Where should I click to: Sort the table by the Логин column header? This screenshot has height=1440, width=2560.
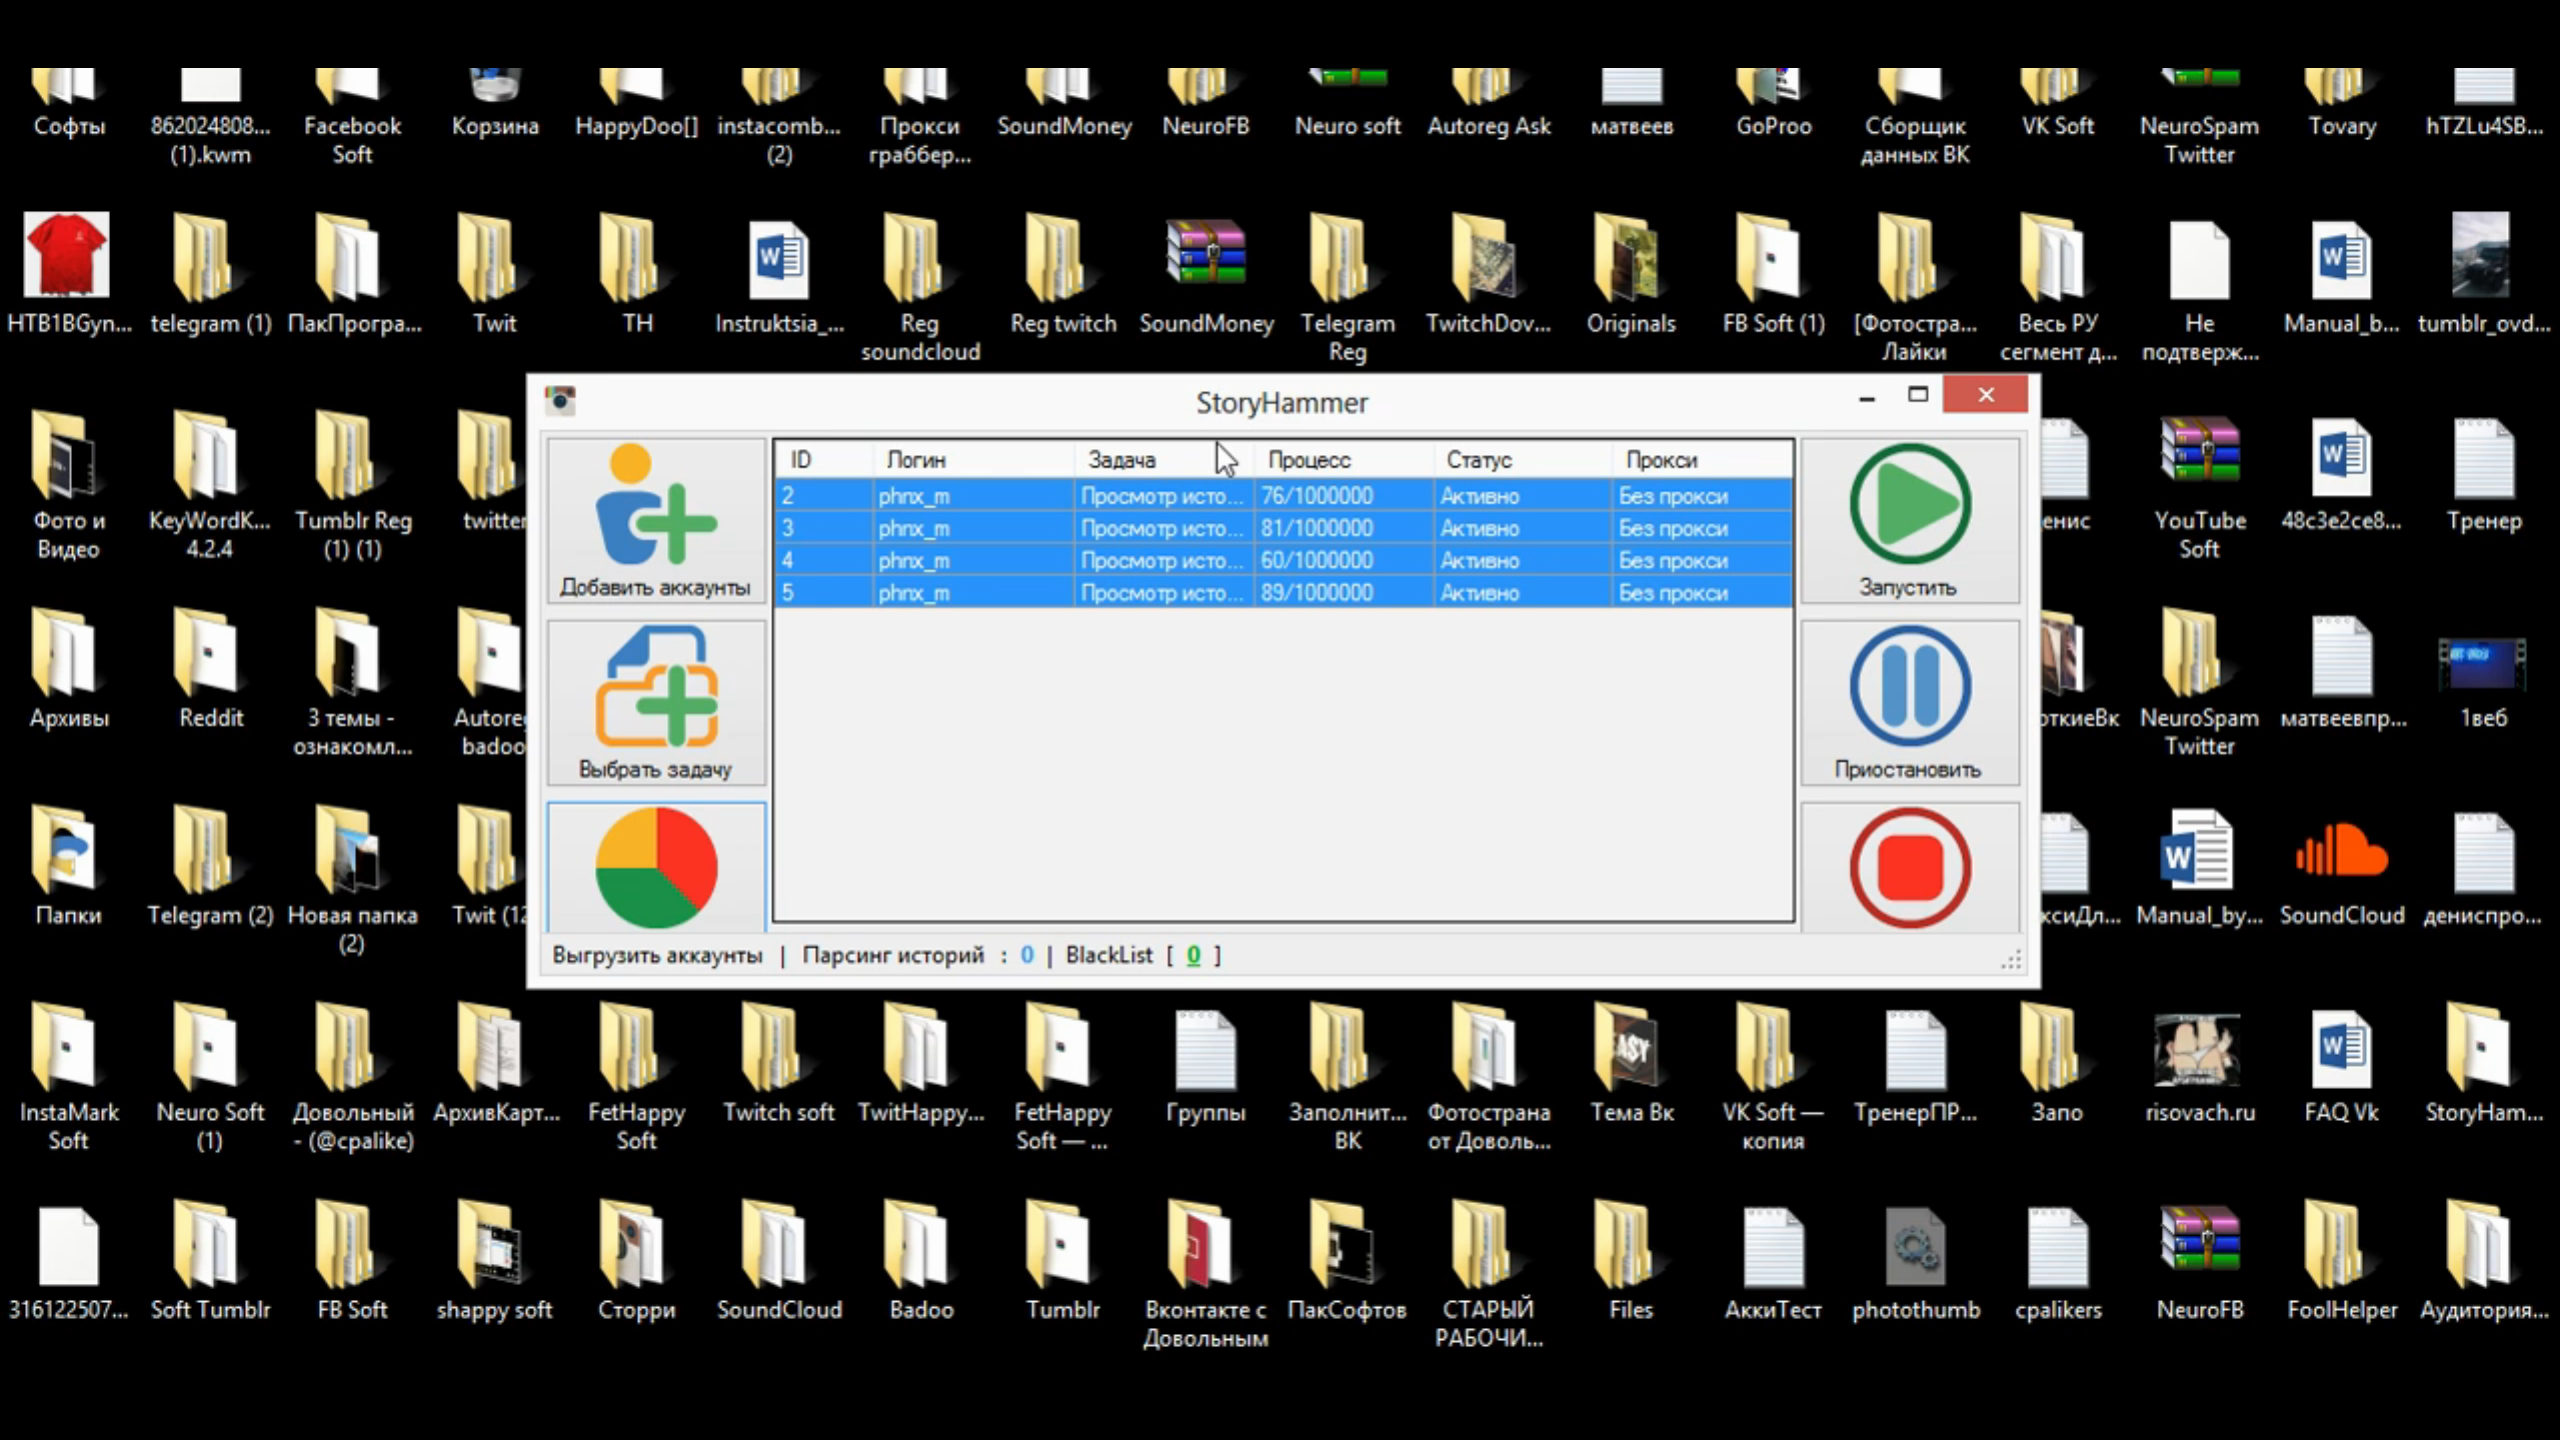pos(915,460)
